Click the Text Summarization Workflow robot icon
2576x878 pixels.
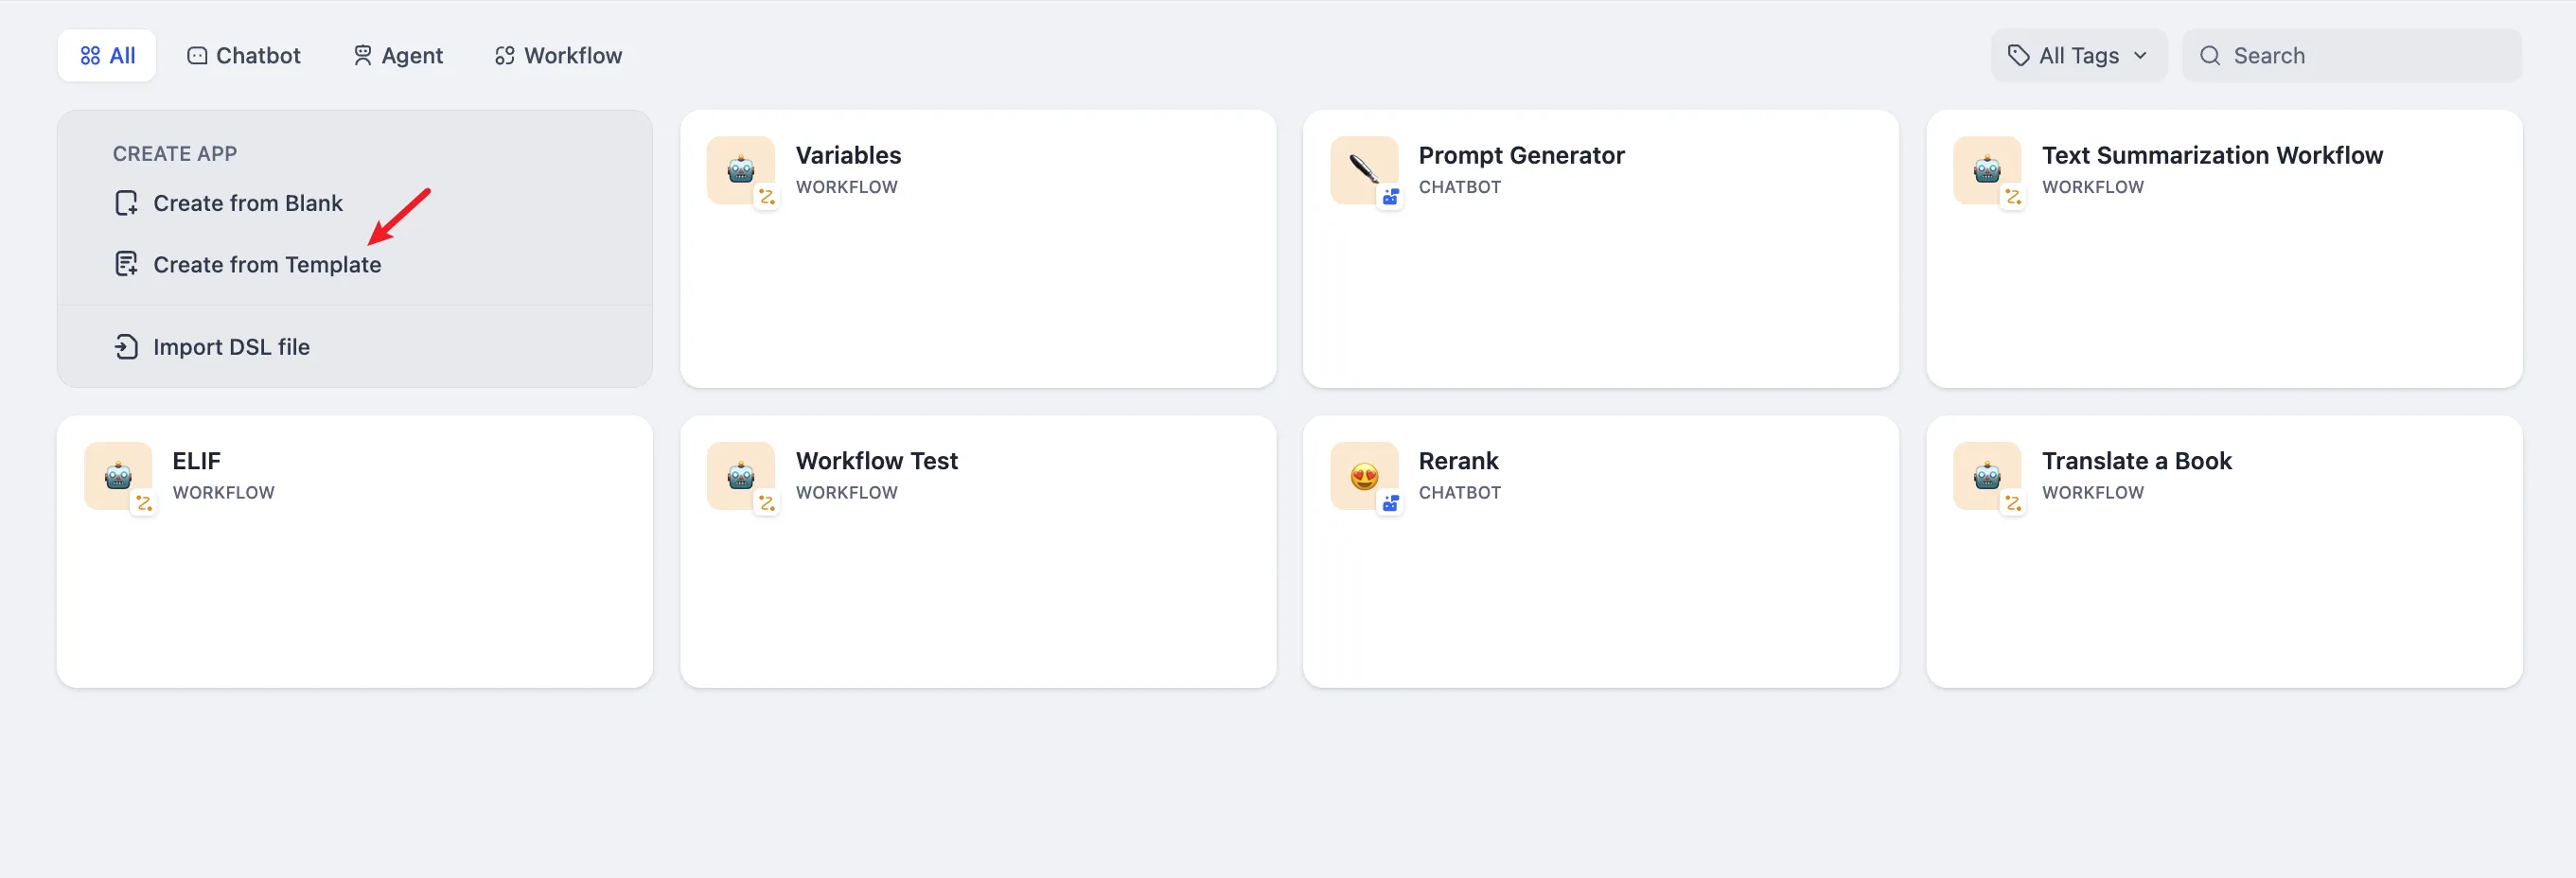1987,170
